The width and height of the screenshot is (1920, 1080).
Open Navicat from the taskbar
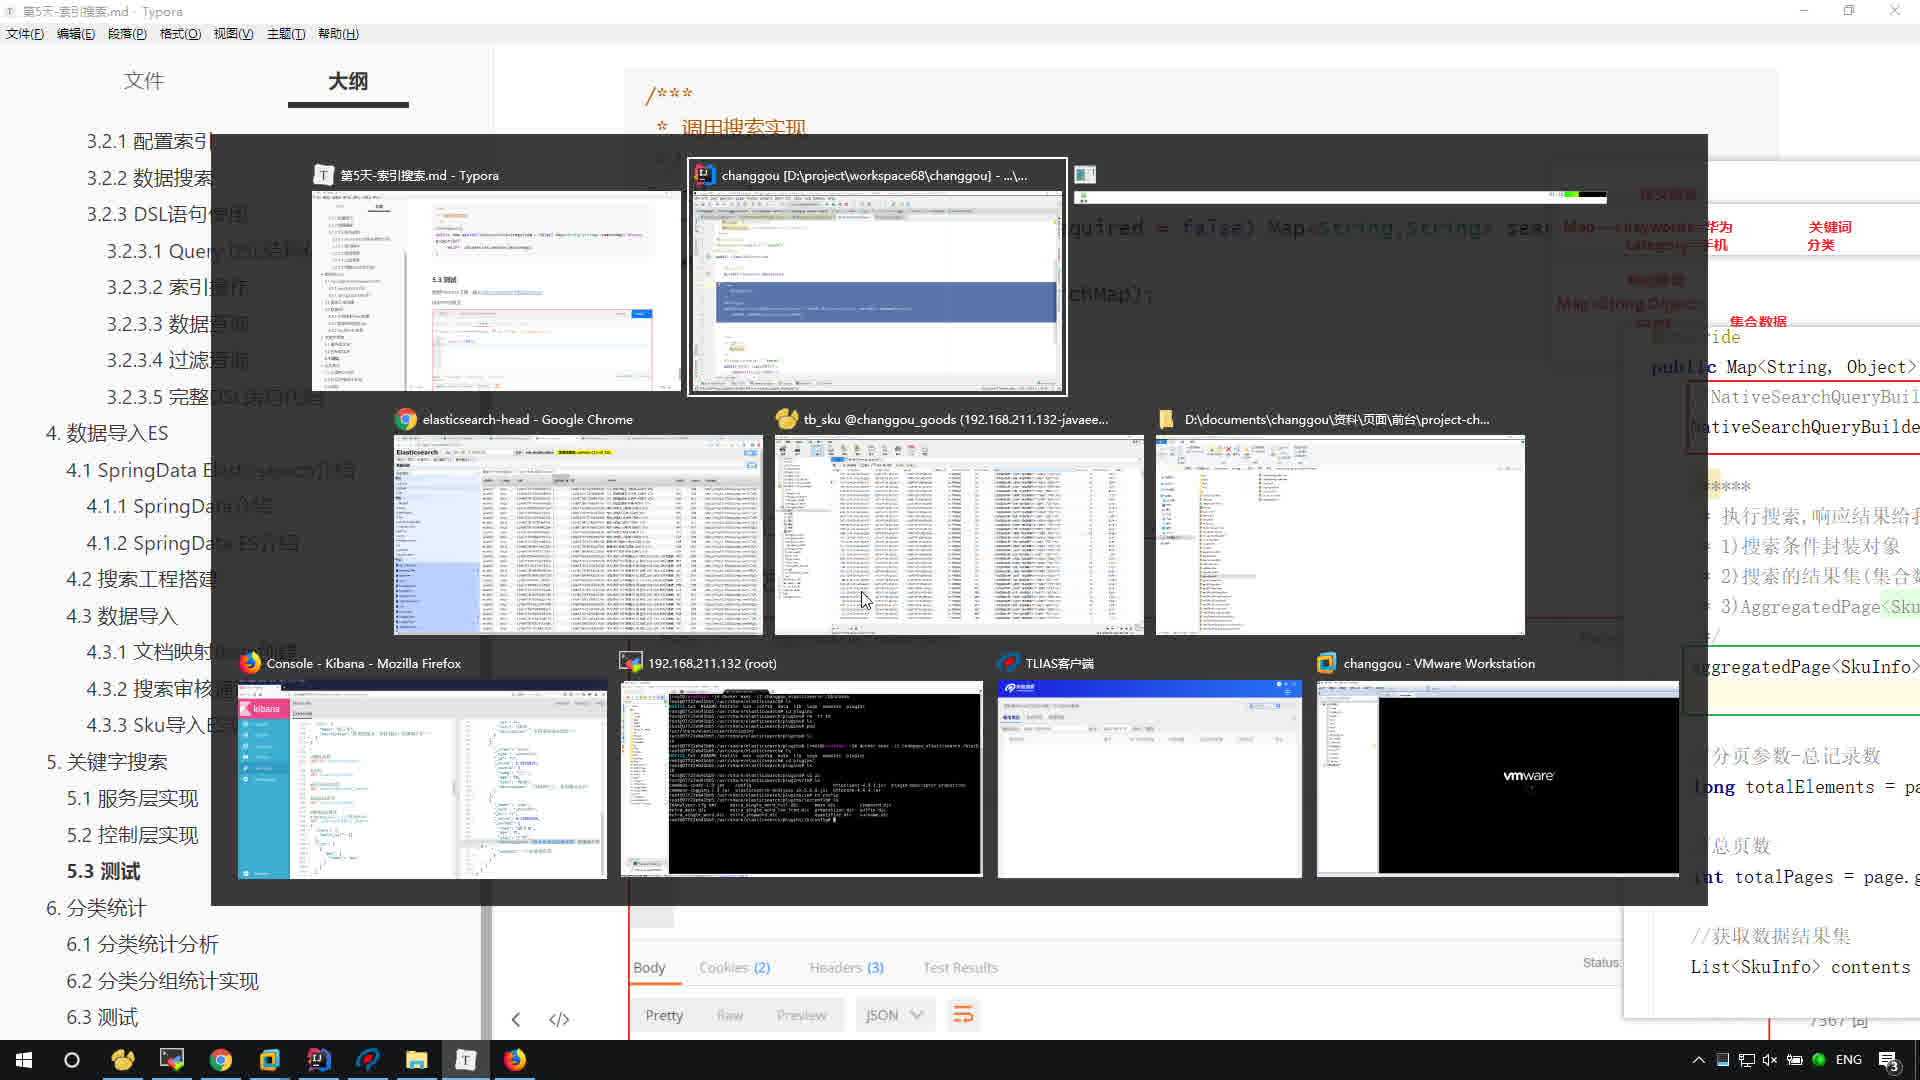[123, 1060]
